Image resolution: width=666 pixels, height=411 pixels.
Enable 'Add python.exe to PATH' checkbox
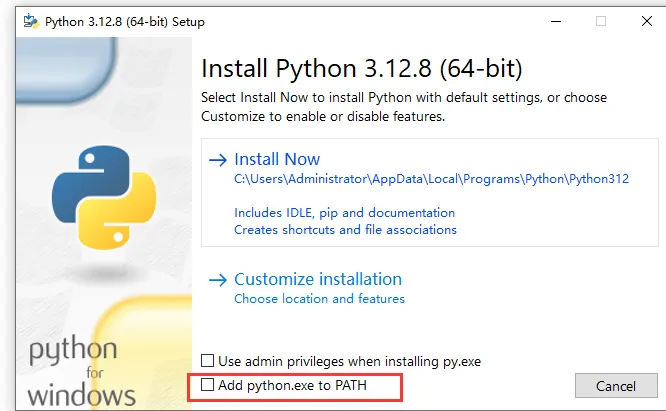tap(208, 384)
